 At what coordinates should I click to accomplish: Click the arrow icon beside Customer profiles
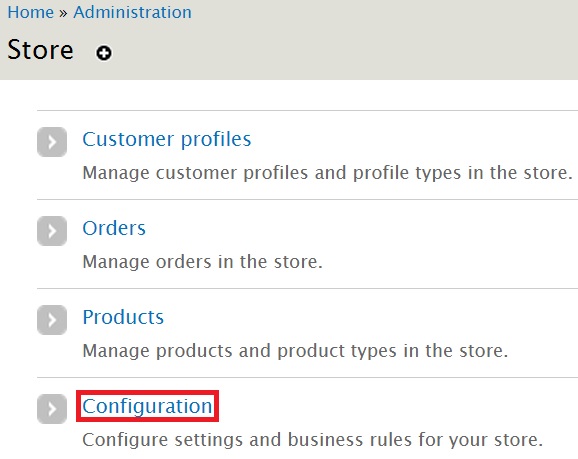(52, 142)
